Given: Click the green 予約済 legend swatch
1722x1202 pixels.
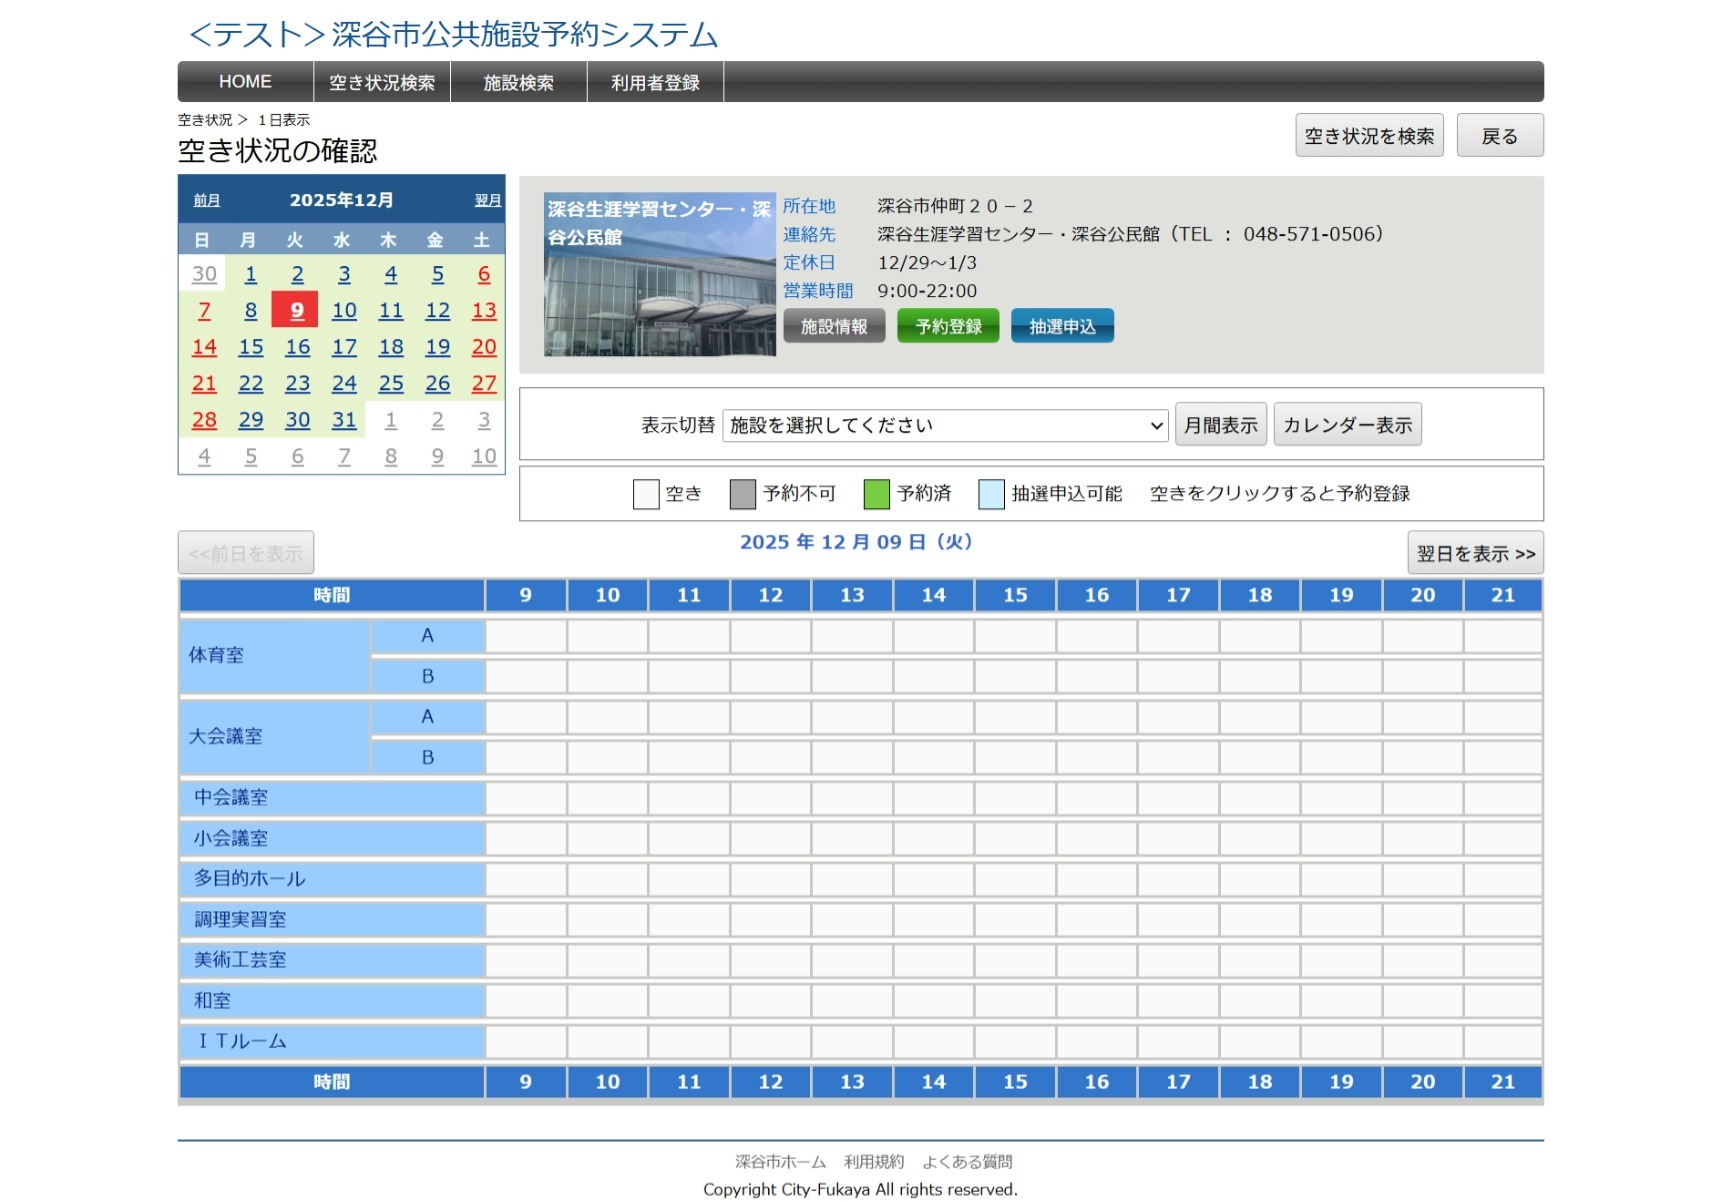Looking at the screenshot, I should coord(876,494).
